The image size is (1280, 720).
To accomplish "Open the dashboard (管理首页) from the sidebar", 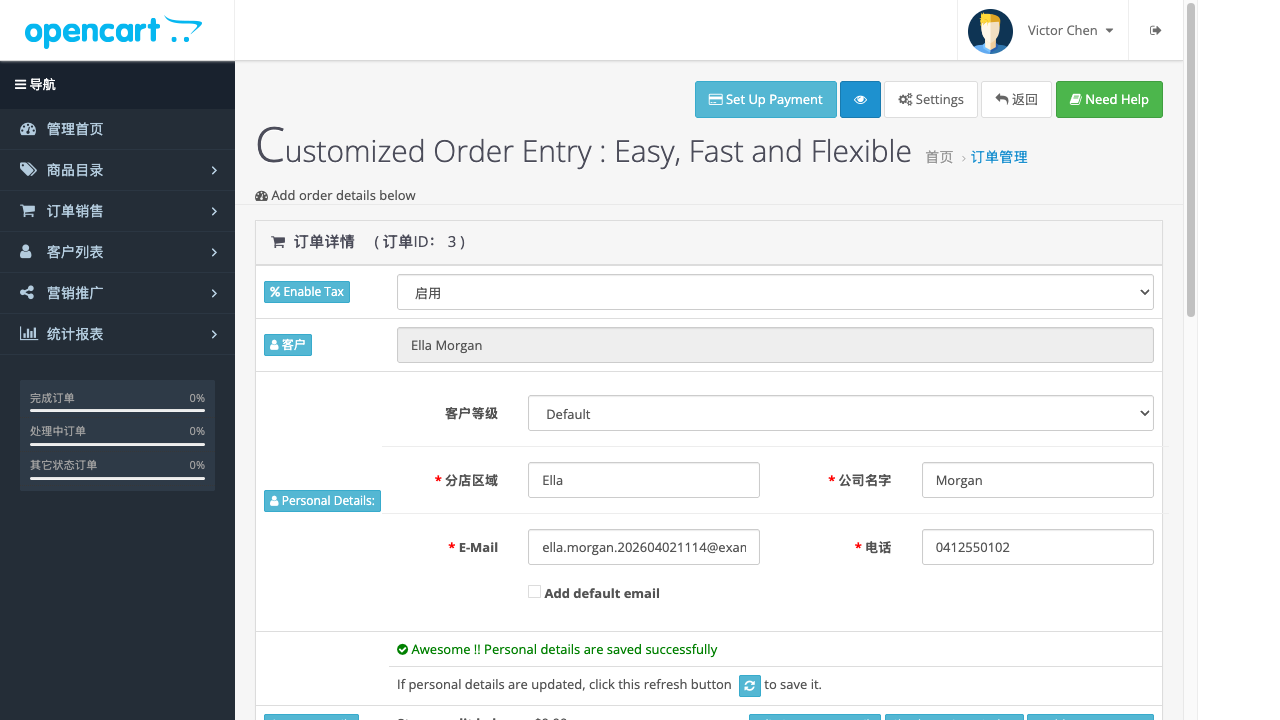I will [x=30, y=128].
